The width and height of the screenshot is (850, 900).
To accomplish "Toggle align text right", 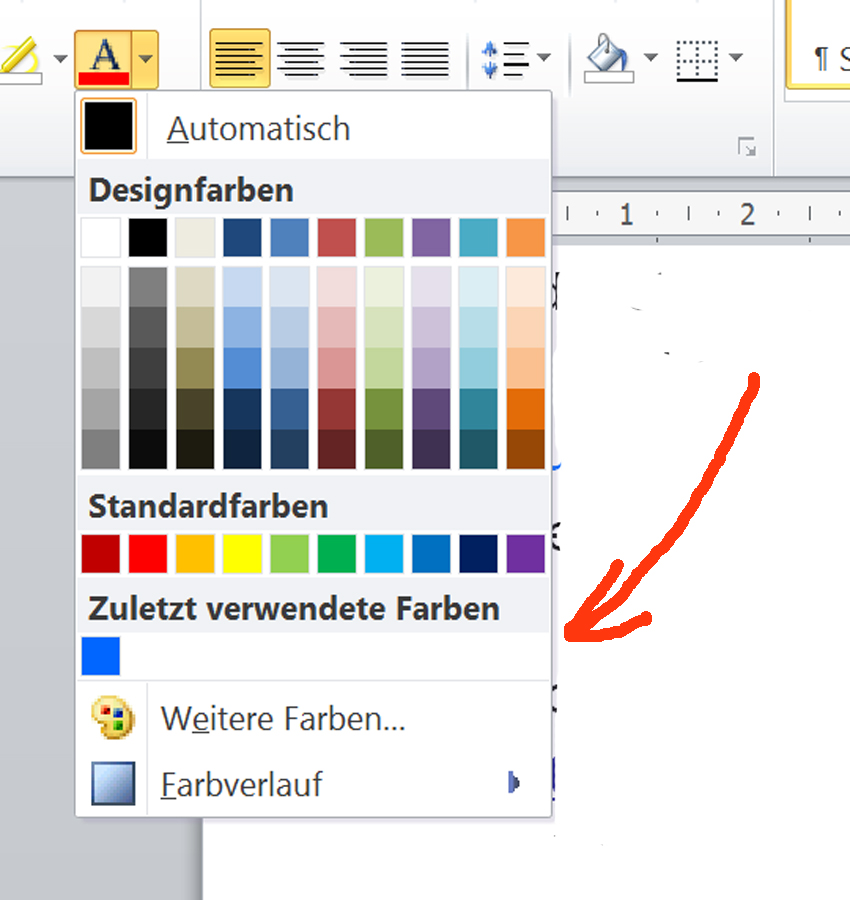I will click(x=363, y=58).
